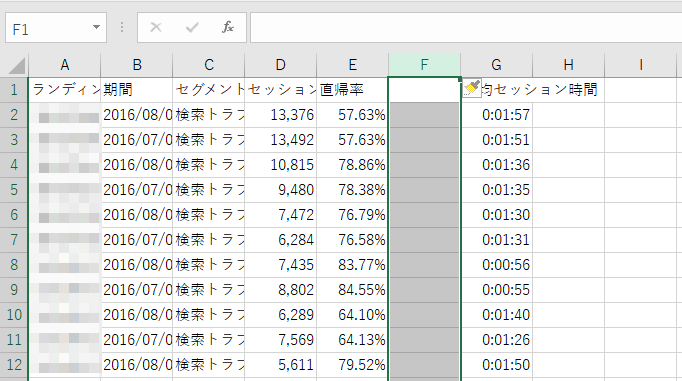The image size is (682, 381).
Task: Click sessions cell 6,284
Action: (281, 240)
